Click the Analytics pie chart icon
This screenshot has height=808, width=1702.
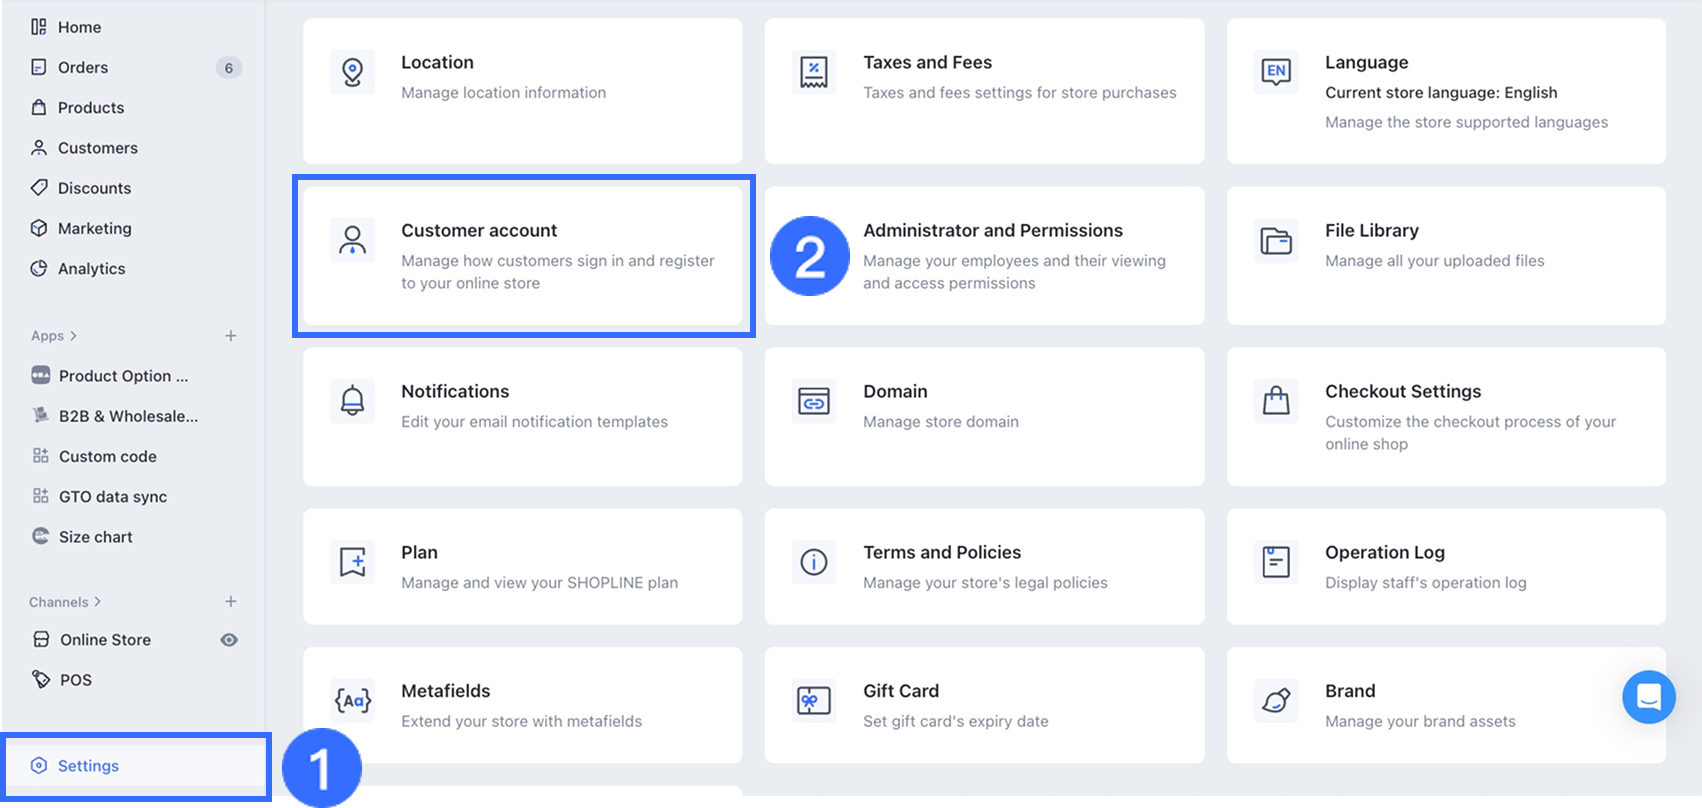pos(39,268)
